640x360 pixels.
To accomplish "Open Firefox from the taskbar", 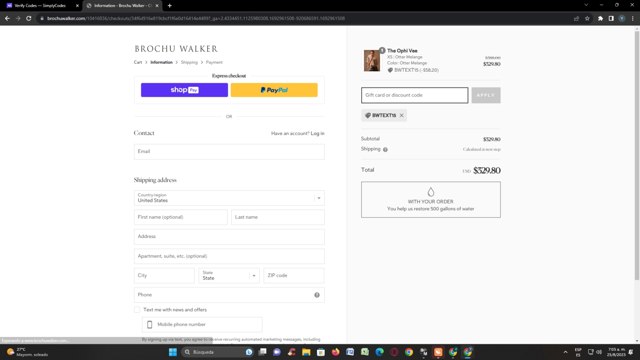I will pyautogui.click(x=336, y=352).
